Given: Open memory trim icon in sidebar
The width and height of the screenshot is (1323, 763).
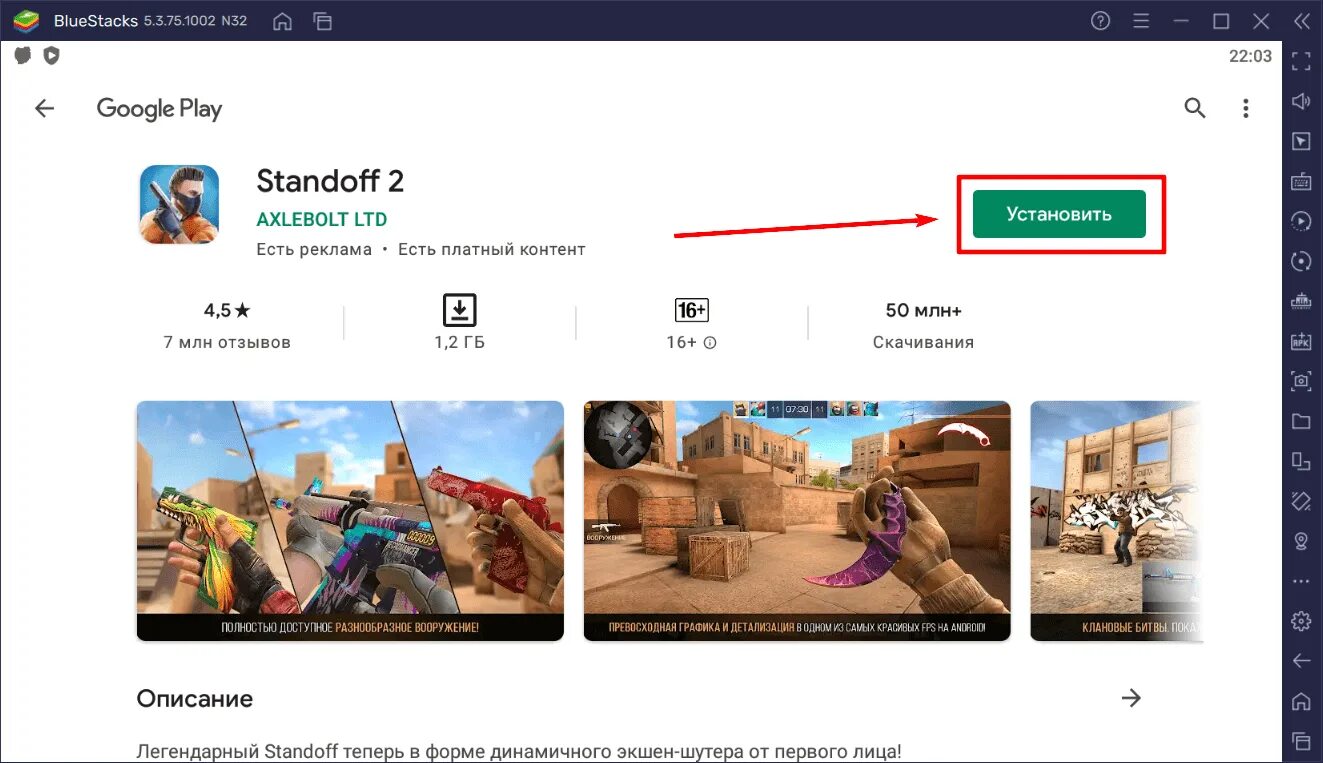Looking at the screenshot, I should (x=1301, y=301).
